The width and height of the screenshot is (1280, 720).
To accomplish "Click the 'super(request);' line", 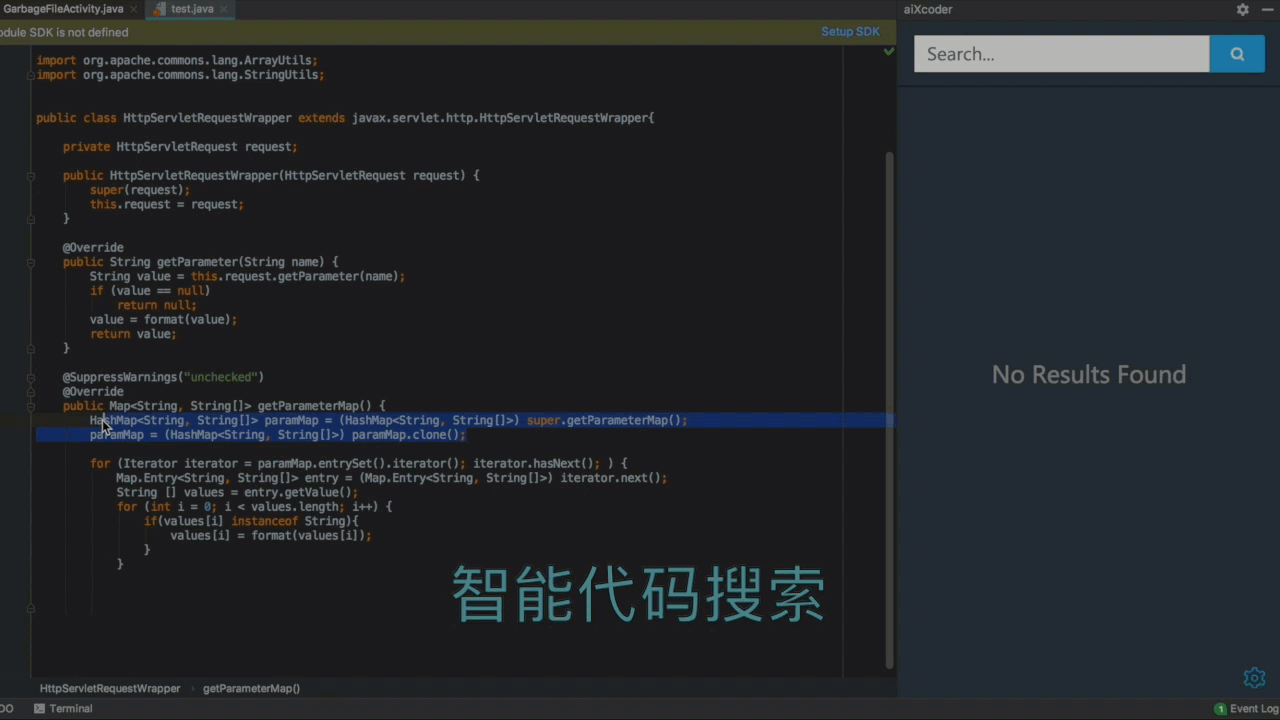I will click(139, 190).
